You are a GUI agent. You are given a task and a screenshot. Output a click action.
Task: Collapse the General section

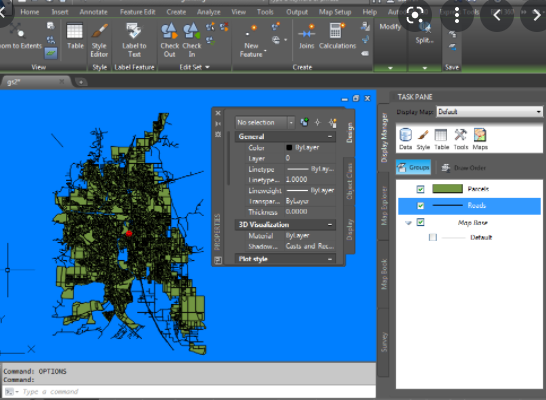click(x=329, y=136)
